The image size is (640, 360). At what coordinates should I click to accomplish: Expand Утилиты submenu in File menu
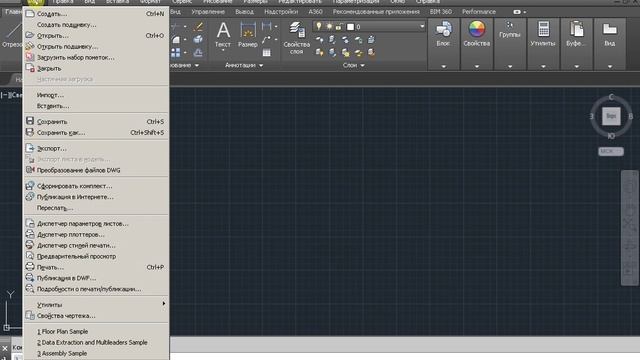pos(96,305)
